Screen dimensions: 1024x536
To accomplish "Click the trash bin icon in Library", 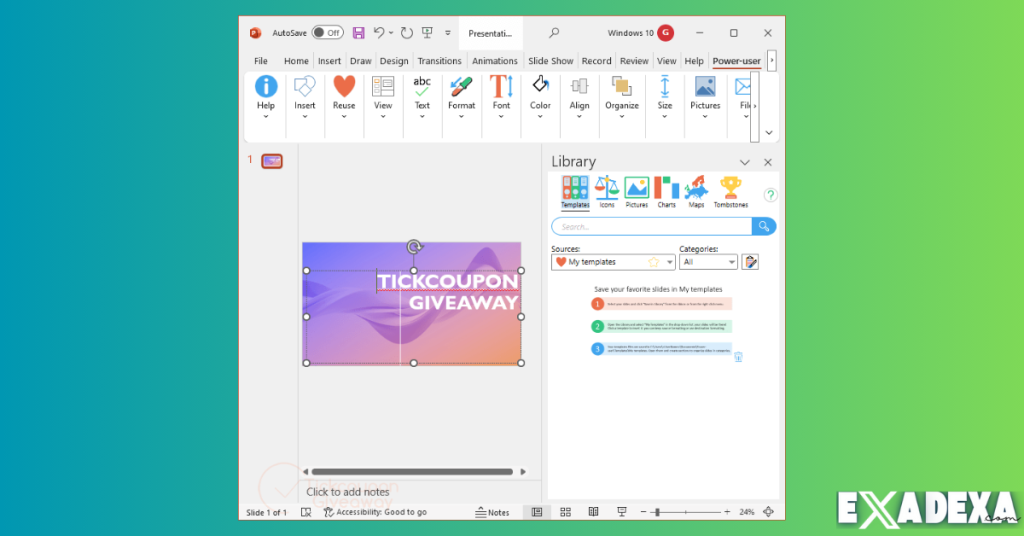I will (738, 356).
